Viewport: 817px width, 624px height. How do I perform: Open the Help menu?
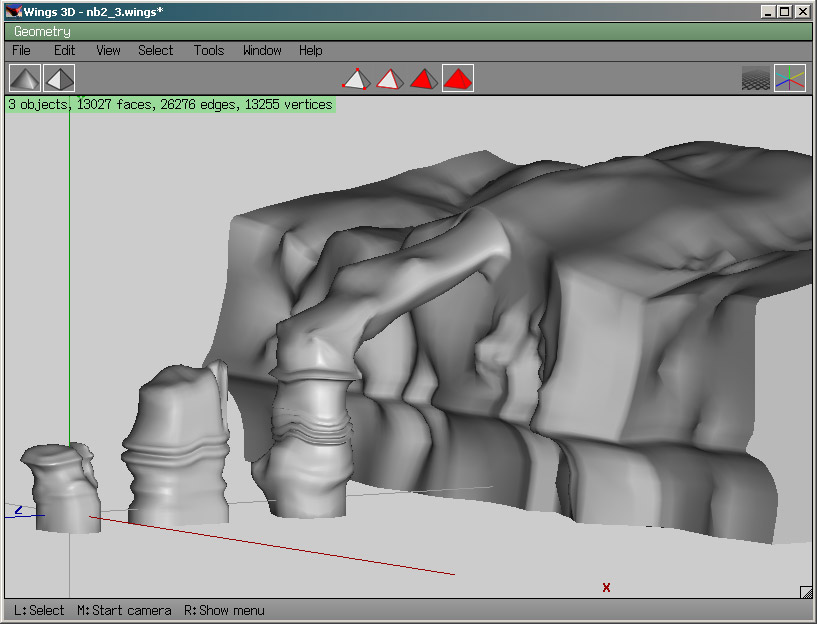[310, 50]
